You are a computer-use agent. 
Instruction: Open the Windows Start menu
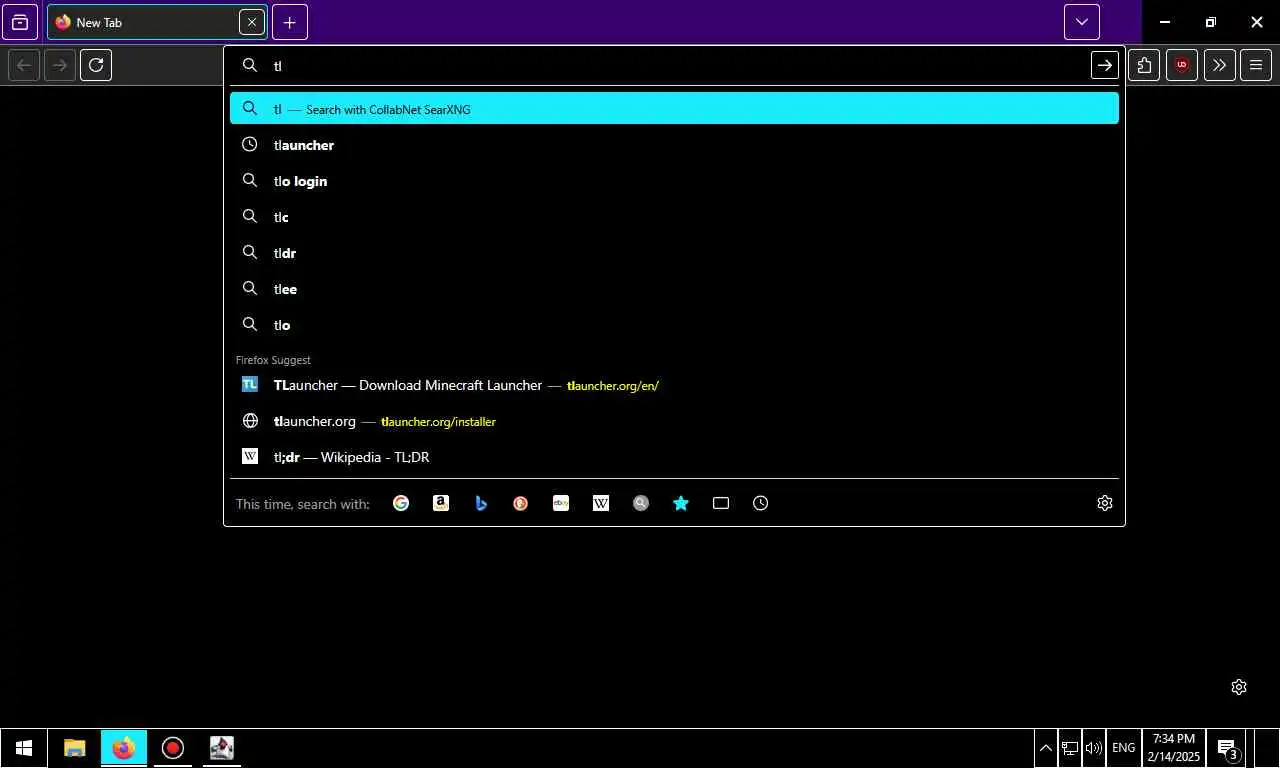[x=24, y=748]
